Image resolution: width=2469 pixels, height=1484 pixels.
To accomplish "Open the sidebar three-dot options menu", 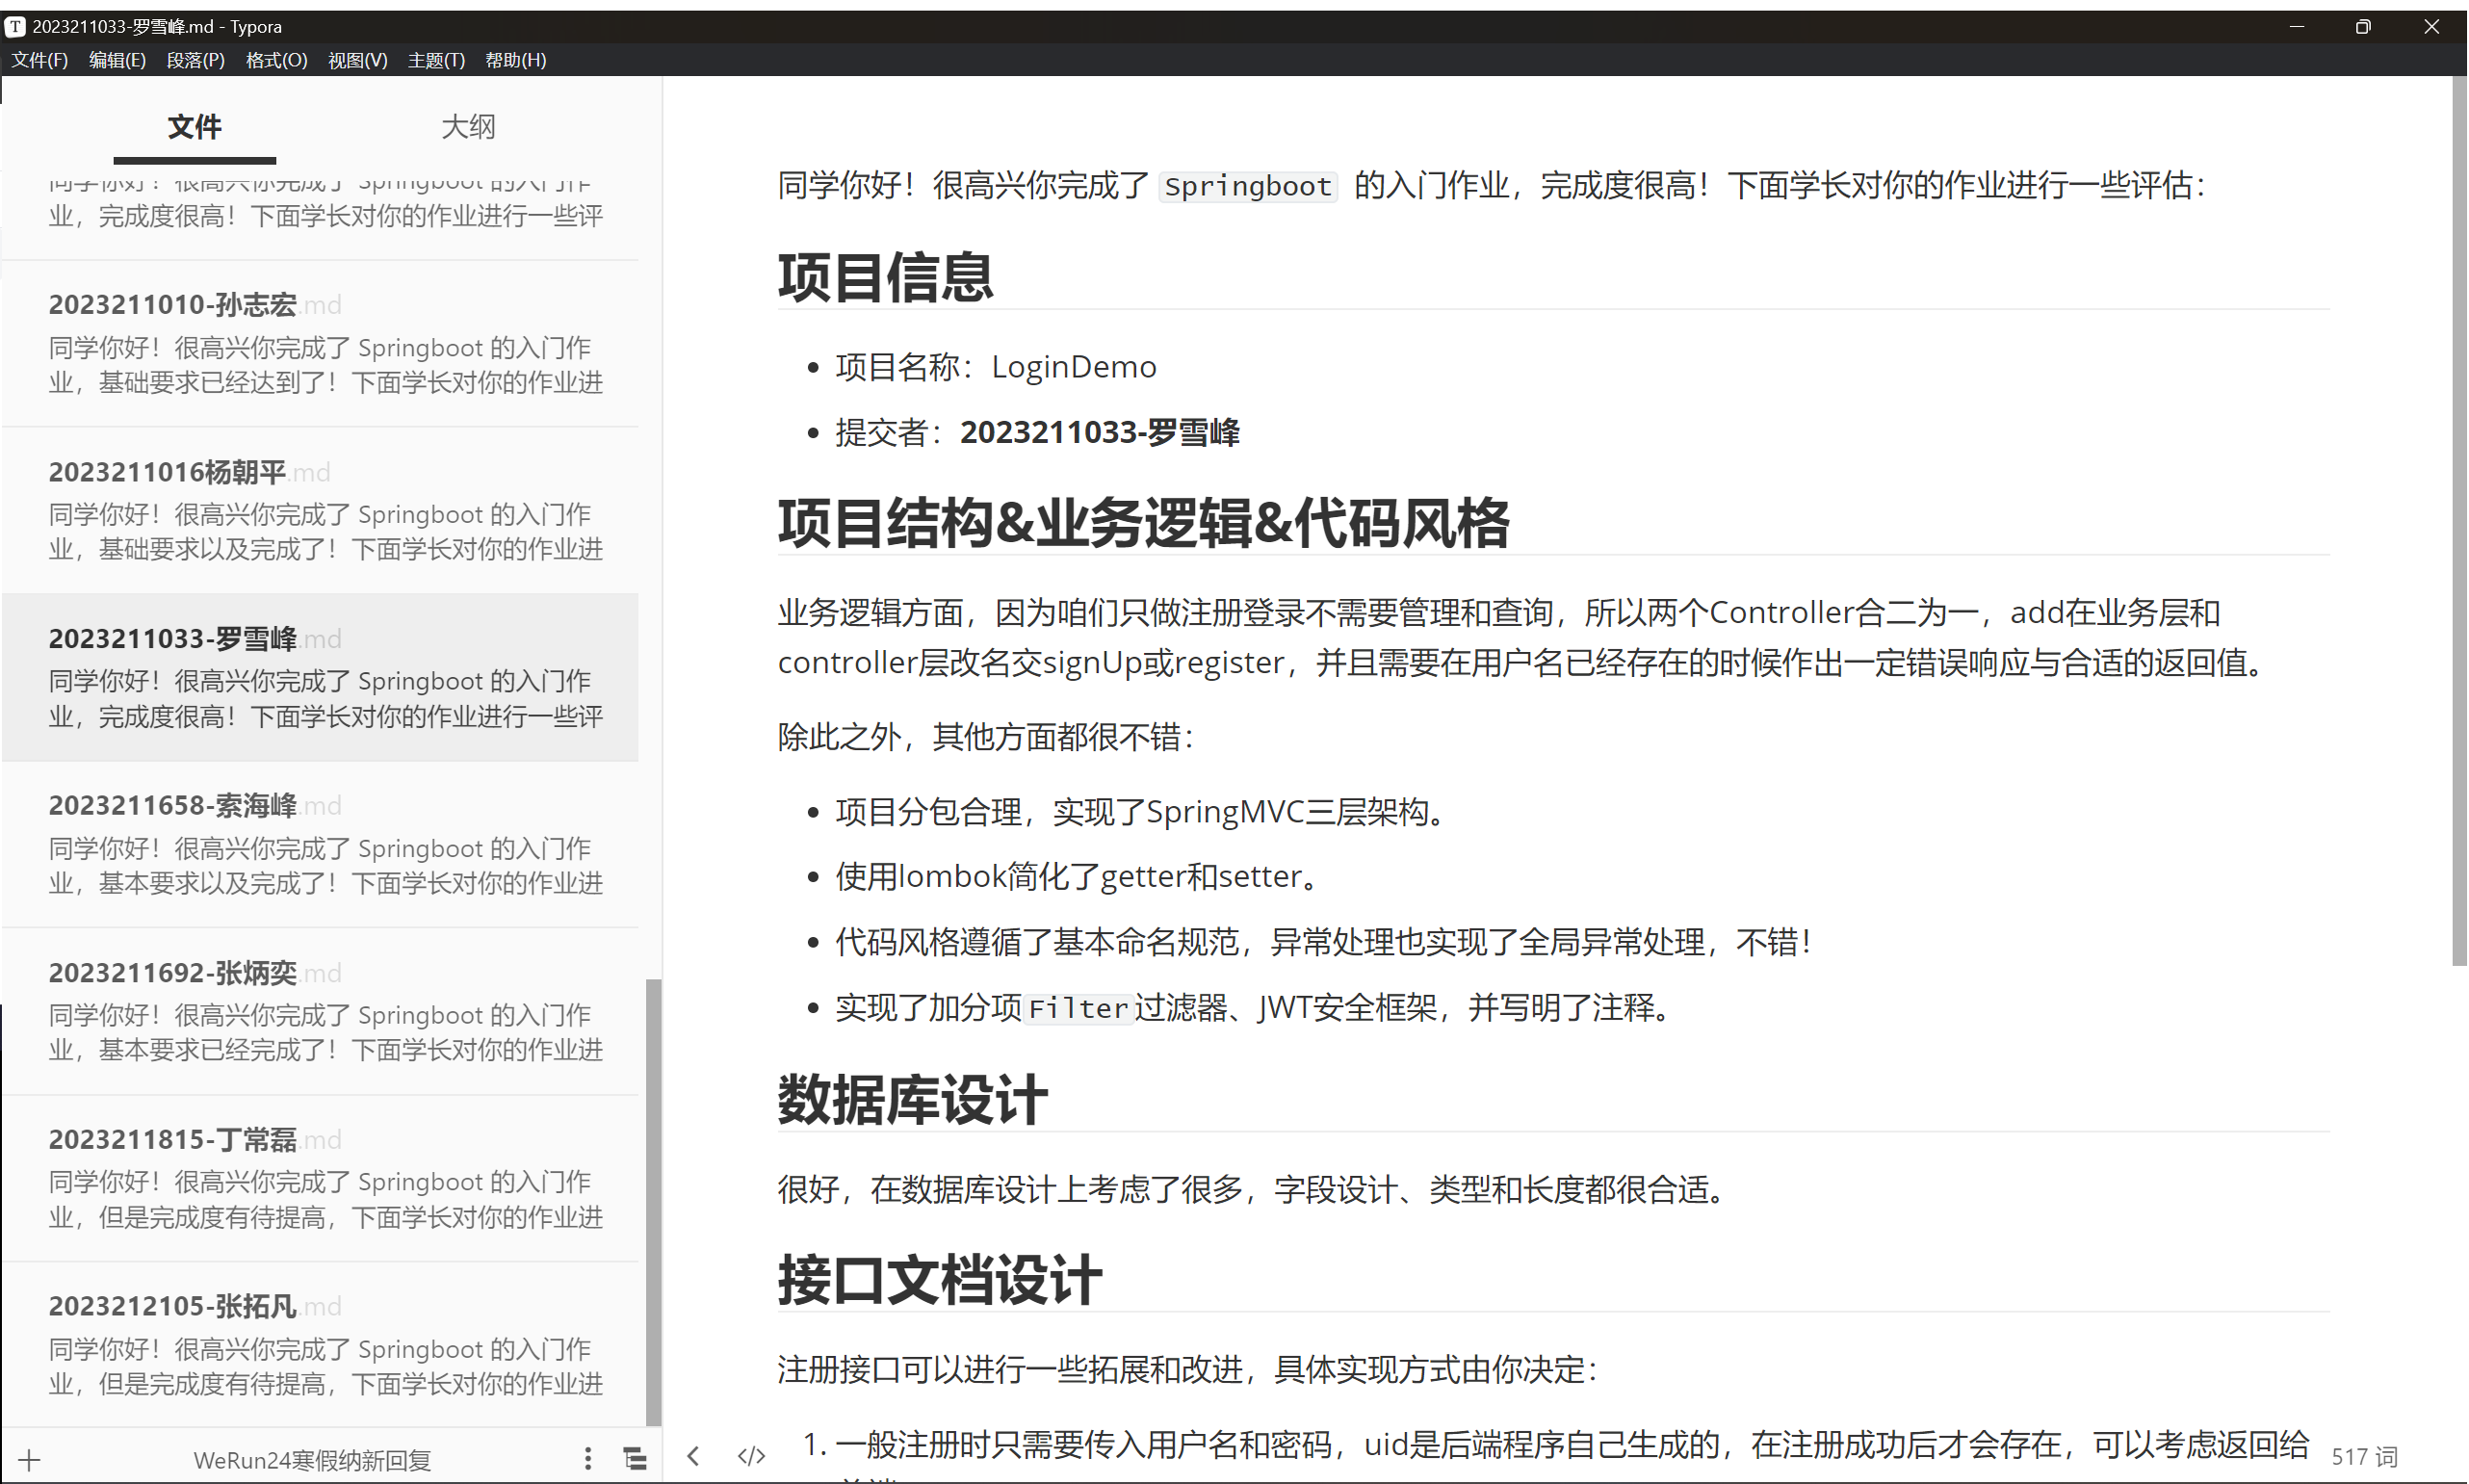I will coord(588,1458).
